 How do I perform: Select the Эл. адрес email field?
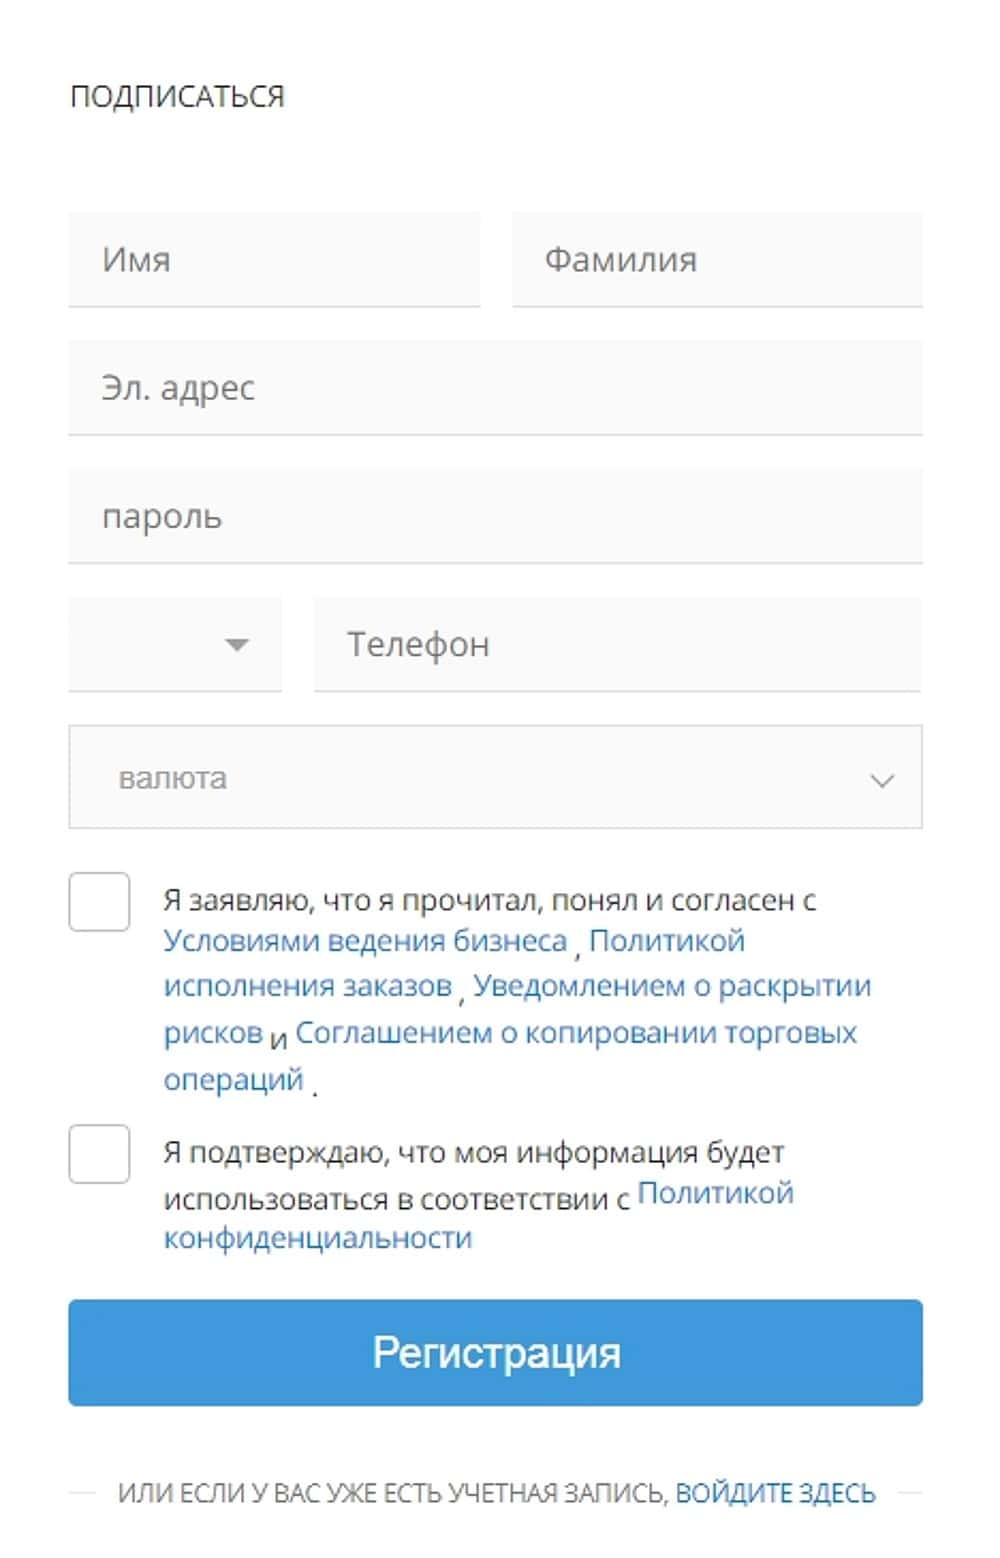(x=495, y=388)
